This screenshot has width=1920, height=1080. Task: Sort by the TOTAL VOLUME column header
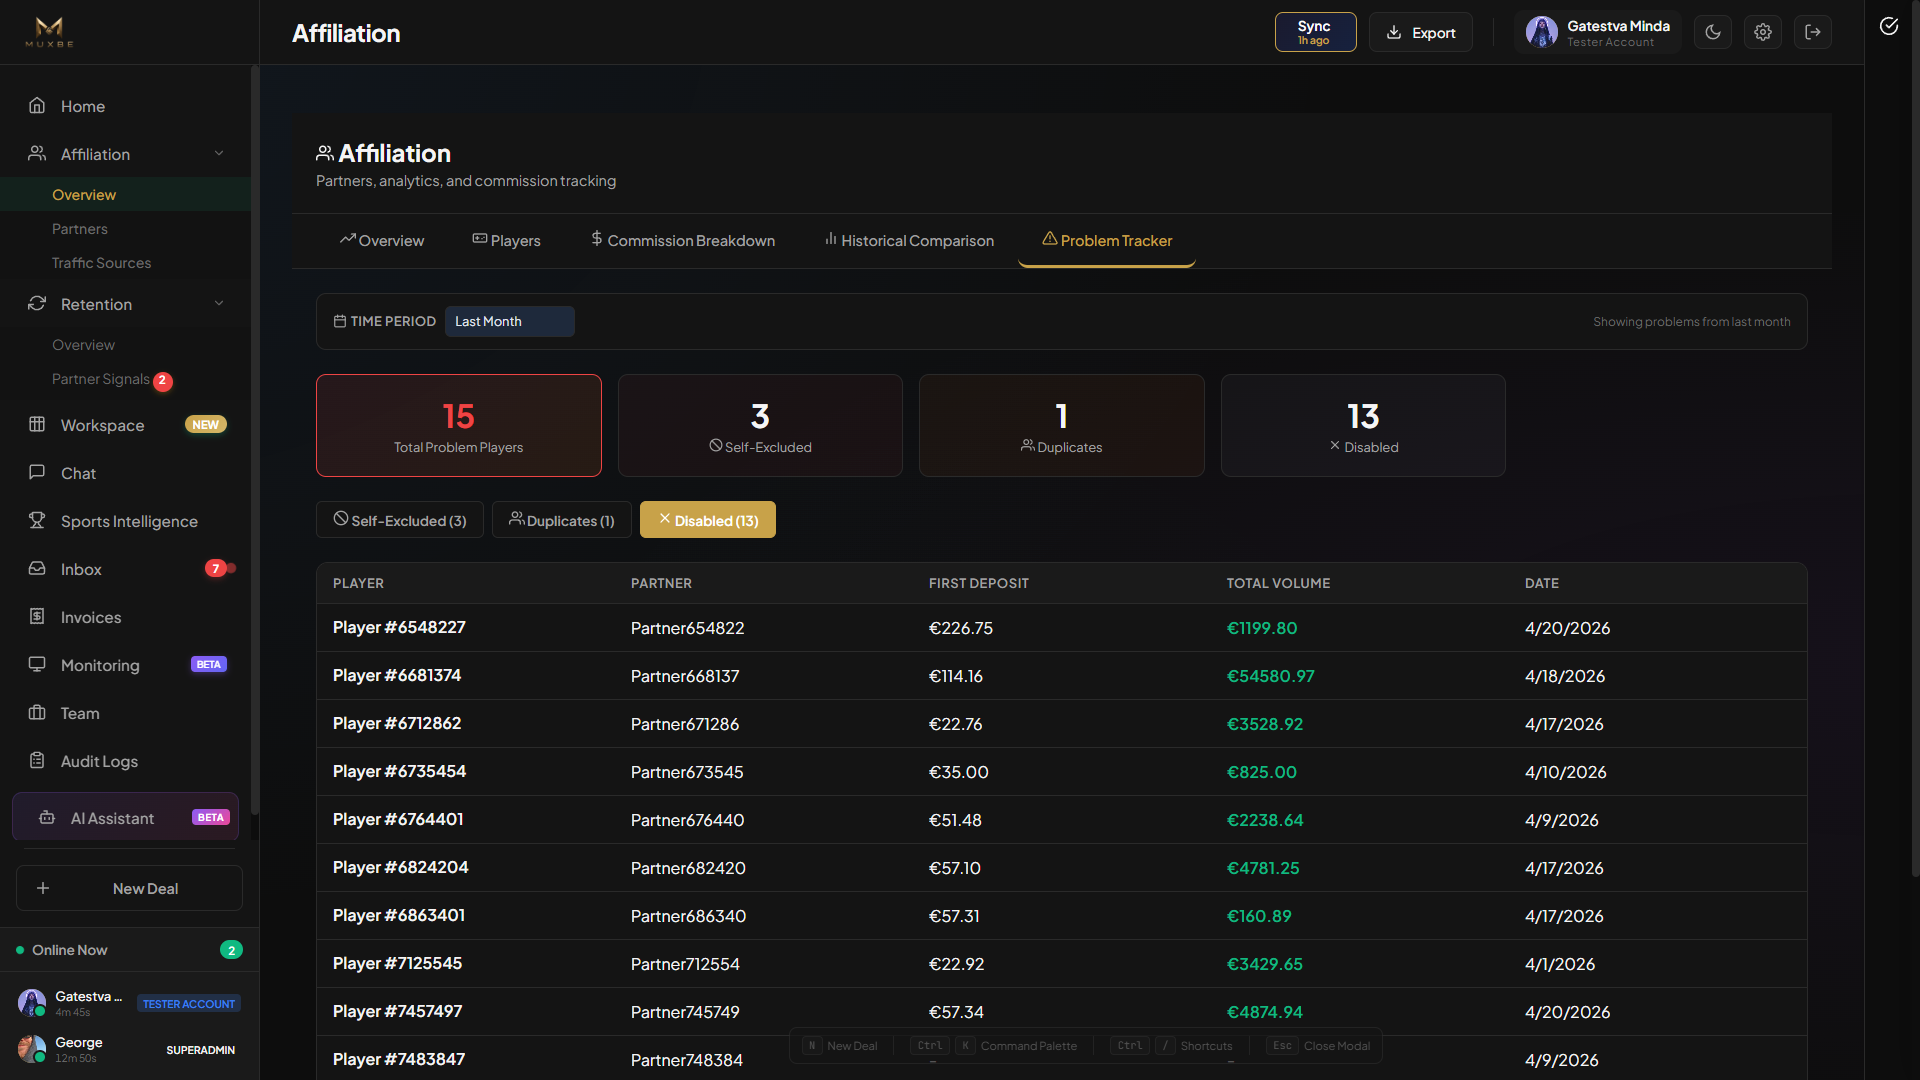click(x=1278, y=583)
